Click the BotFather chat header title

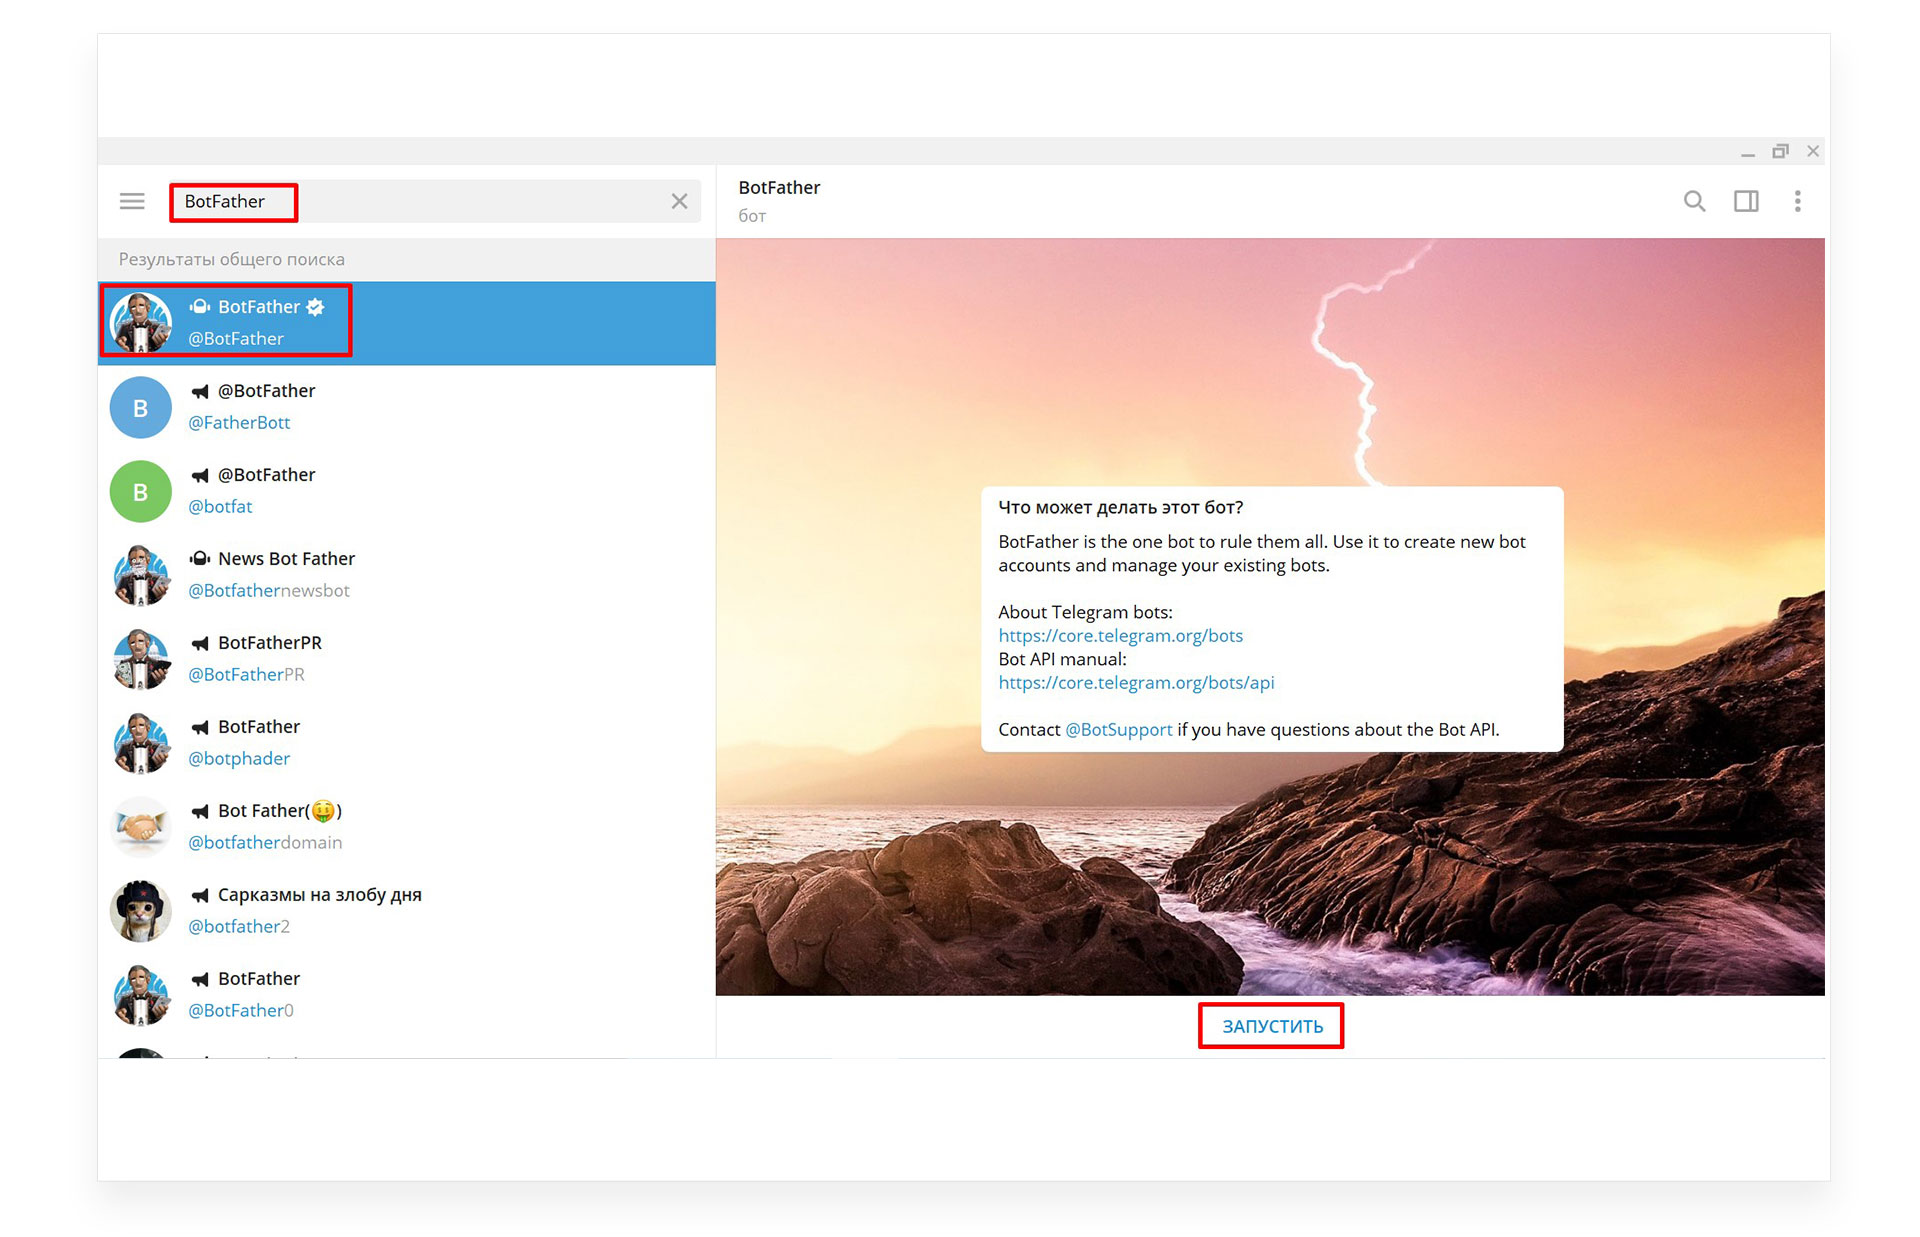pyautogui.click(x=779, y=188)
